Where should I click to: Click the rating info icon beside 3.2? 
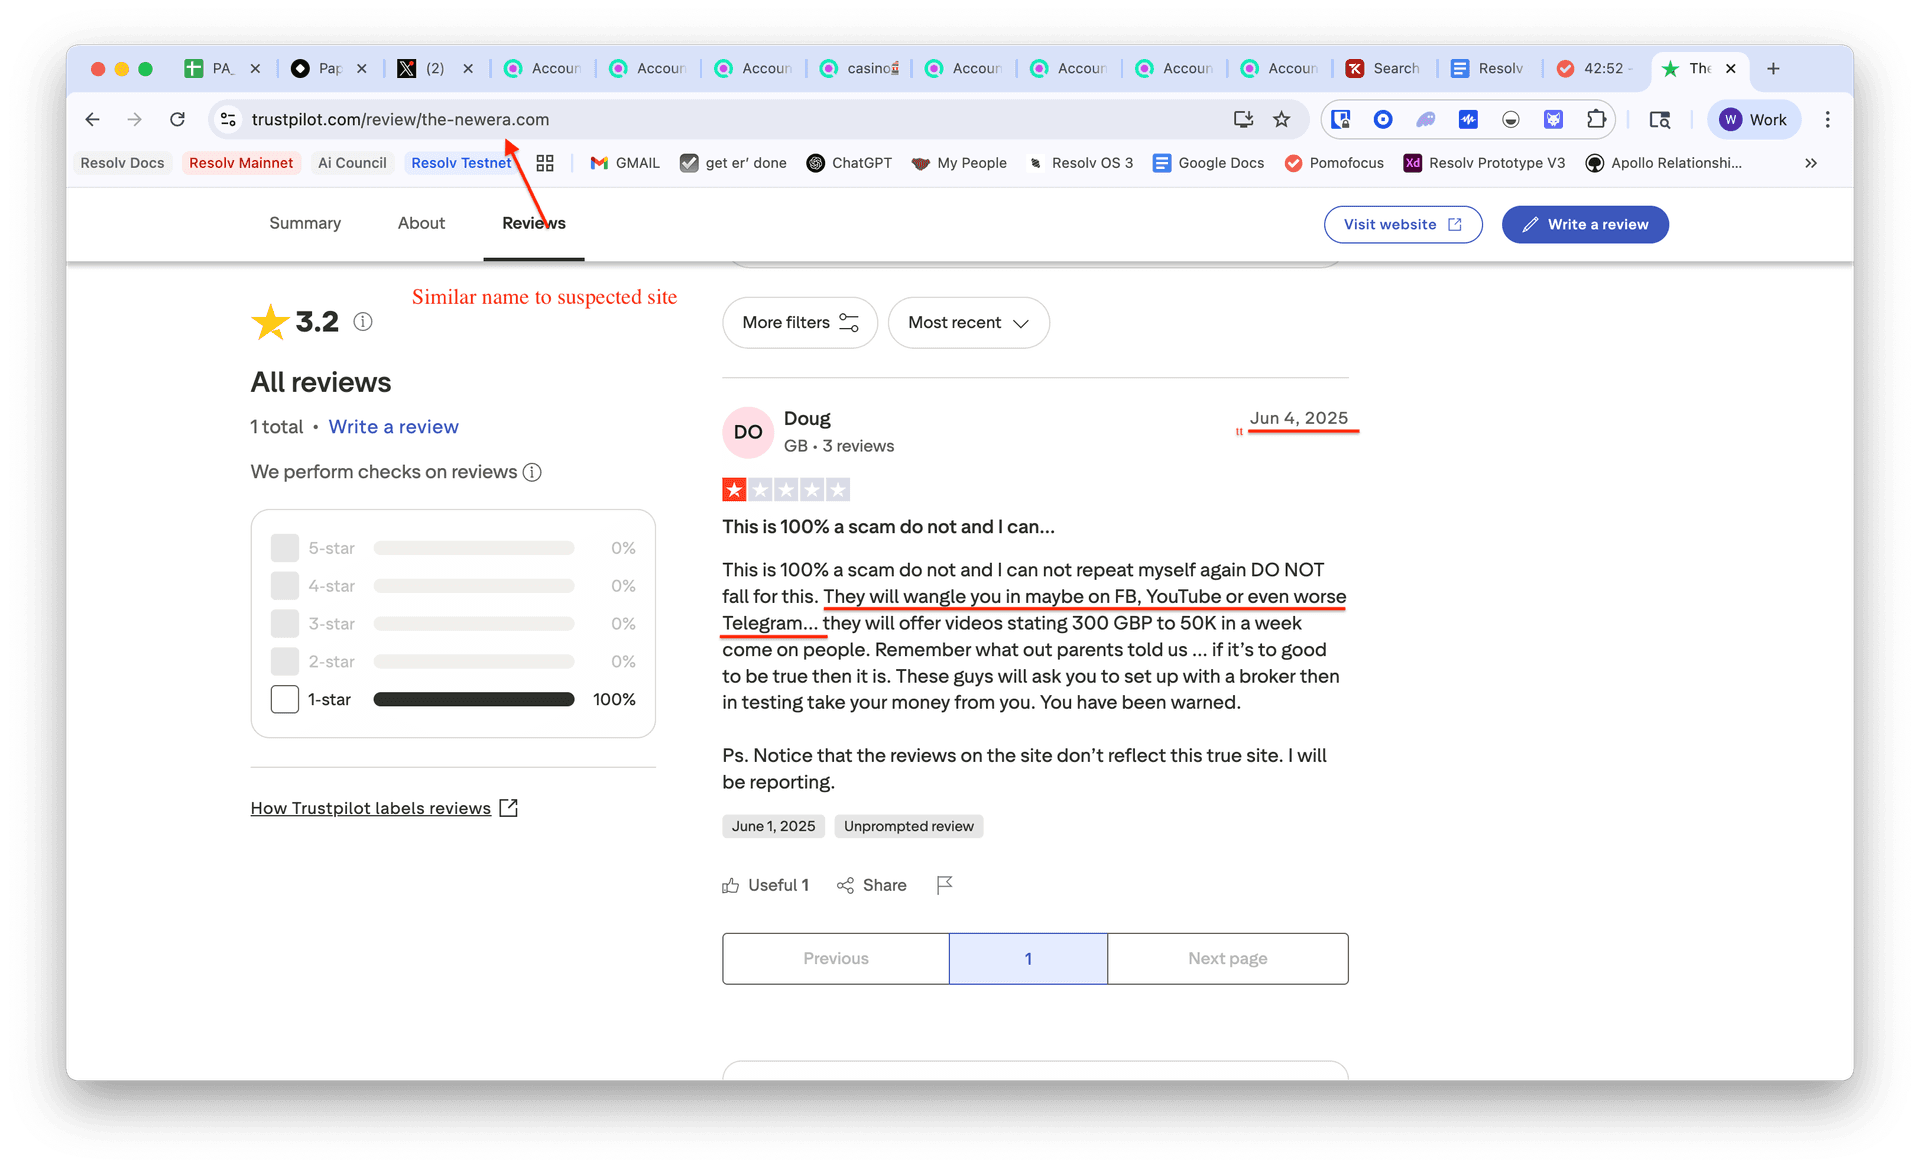363,322
